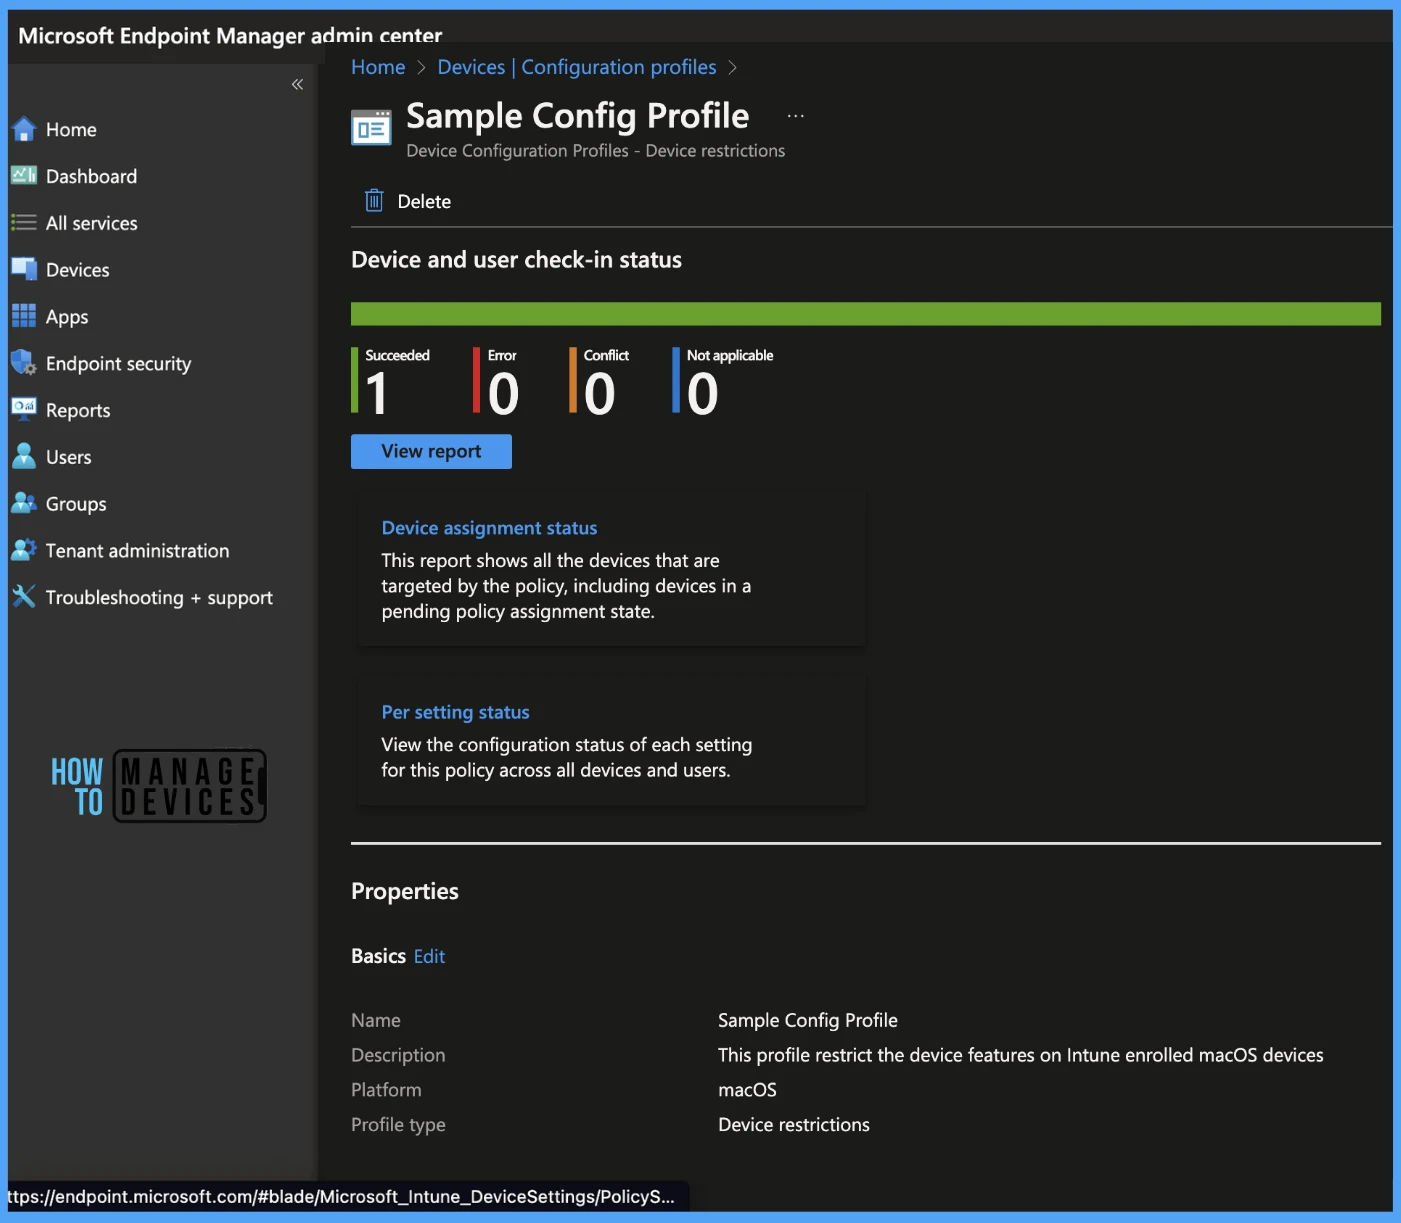The image size is (1401, 1223).
Task: Click the Platform field label
Action: pyautogui.click(x=386, y=1090)
